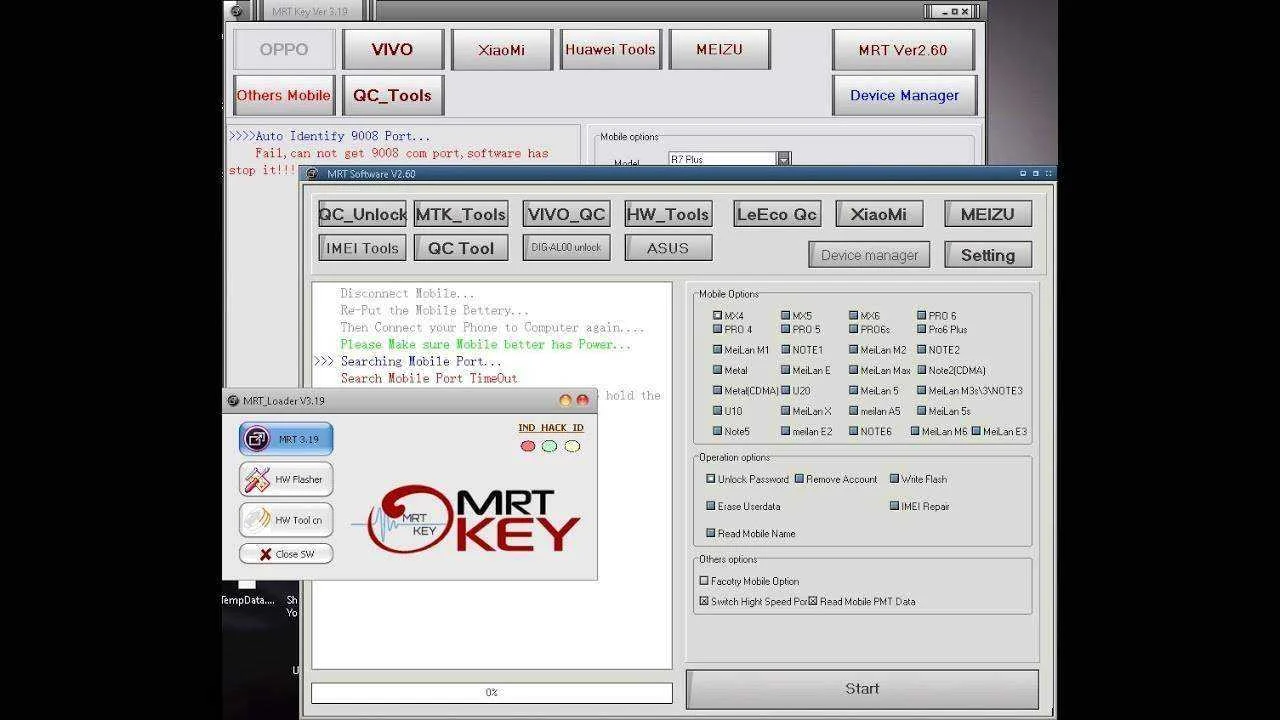Viewport: 1280px width, 720px height.
Task: Click the MRT Key Ver 3.19 title icon
Action: (x=236, y=11)
